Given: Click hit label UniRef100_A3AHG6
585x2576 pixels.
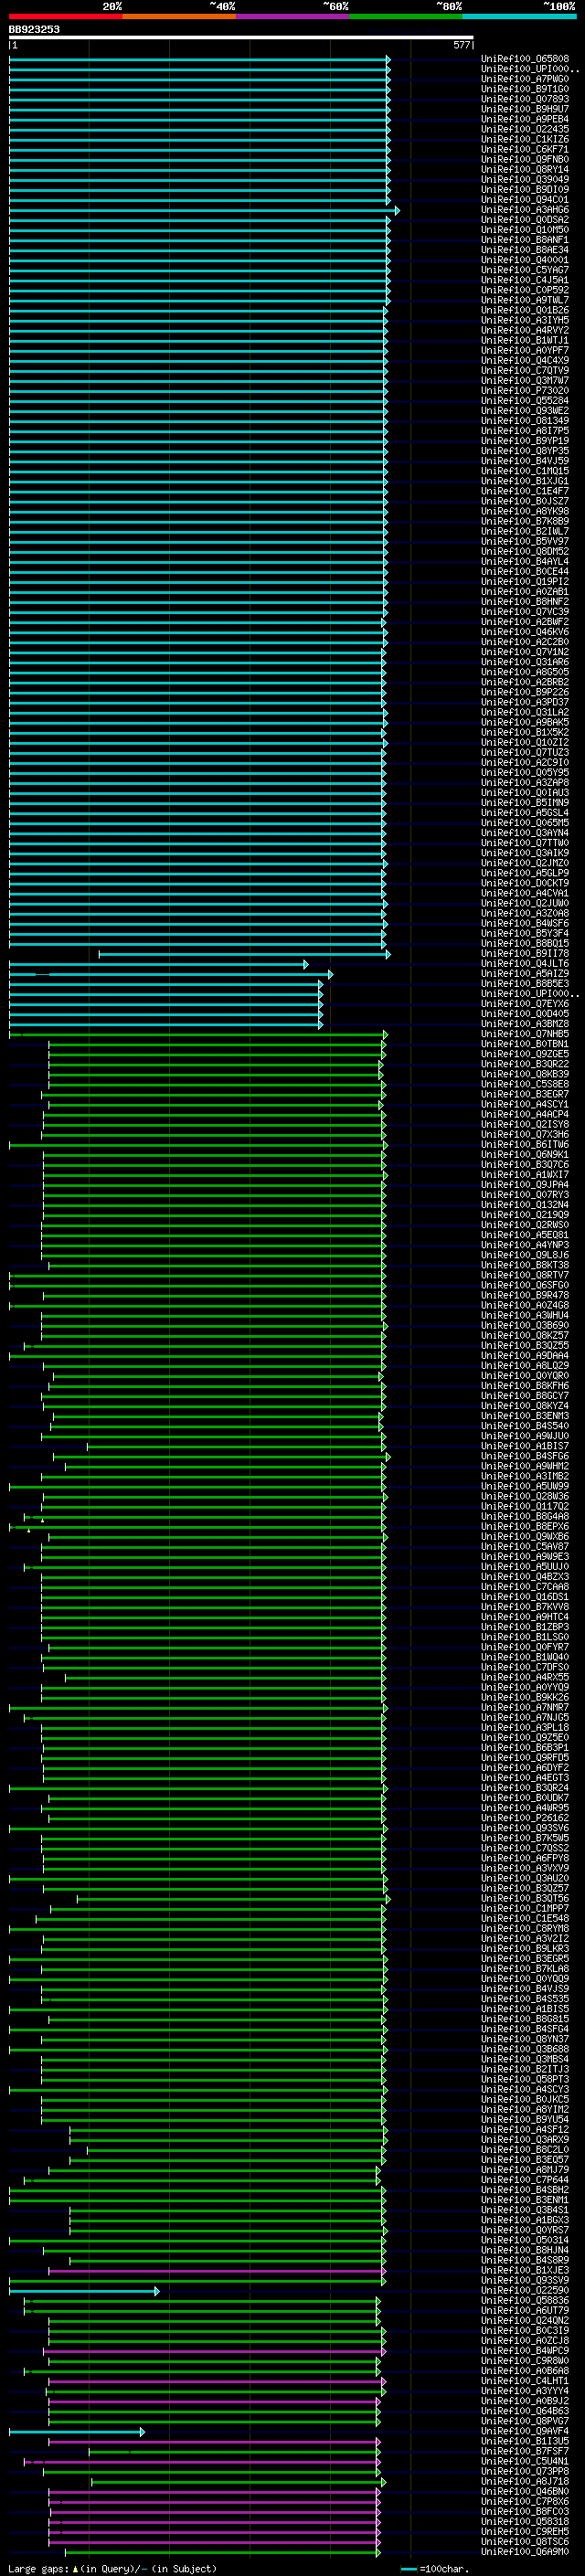Looking at the screenshot, I should click(x=525, y=210).
